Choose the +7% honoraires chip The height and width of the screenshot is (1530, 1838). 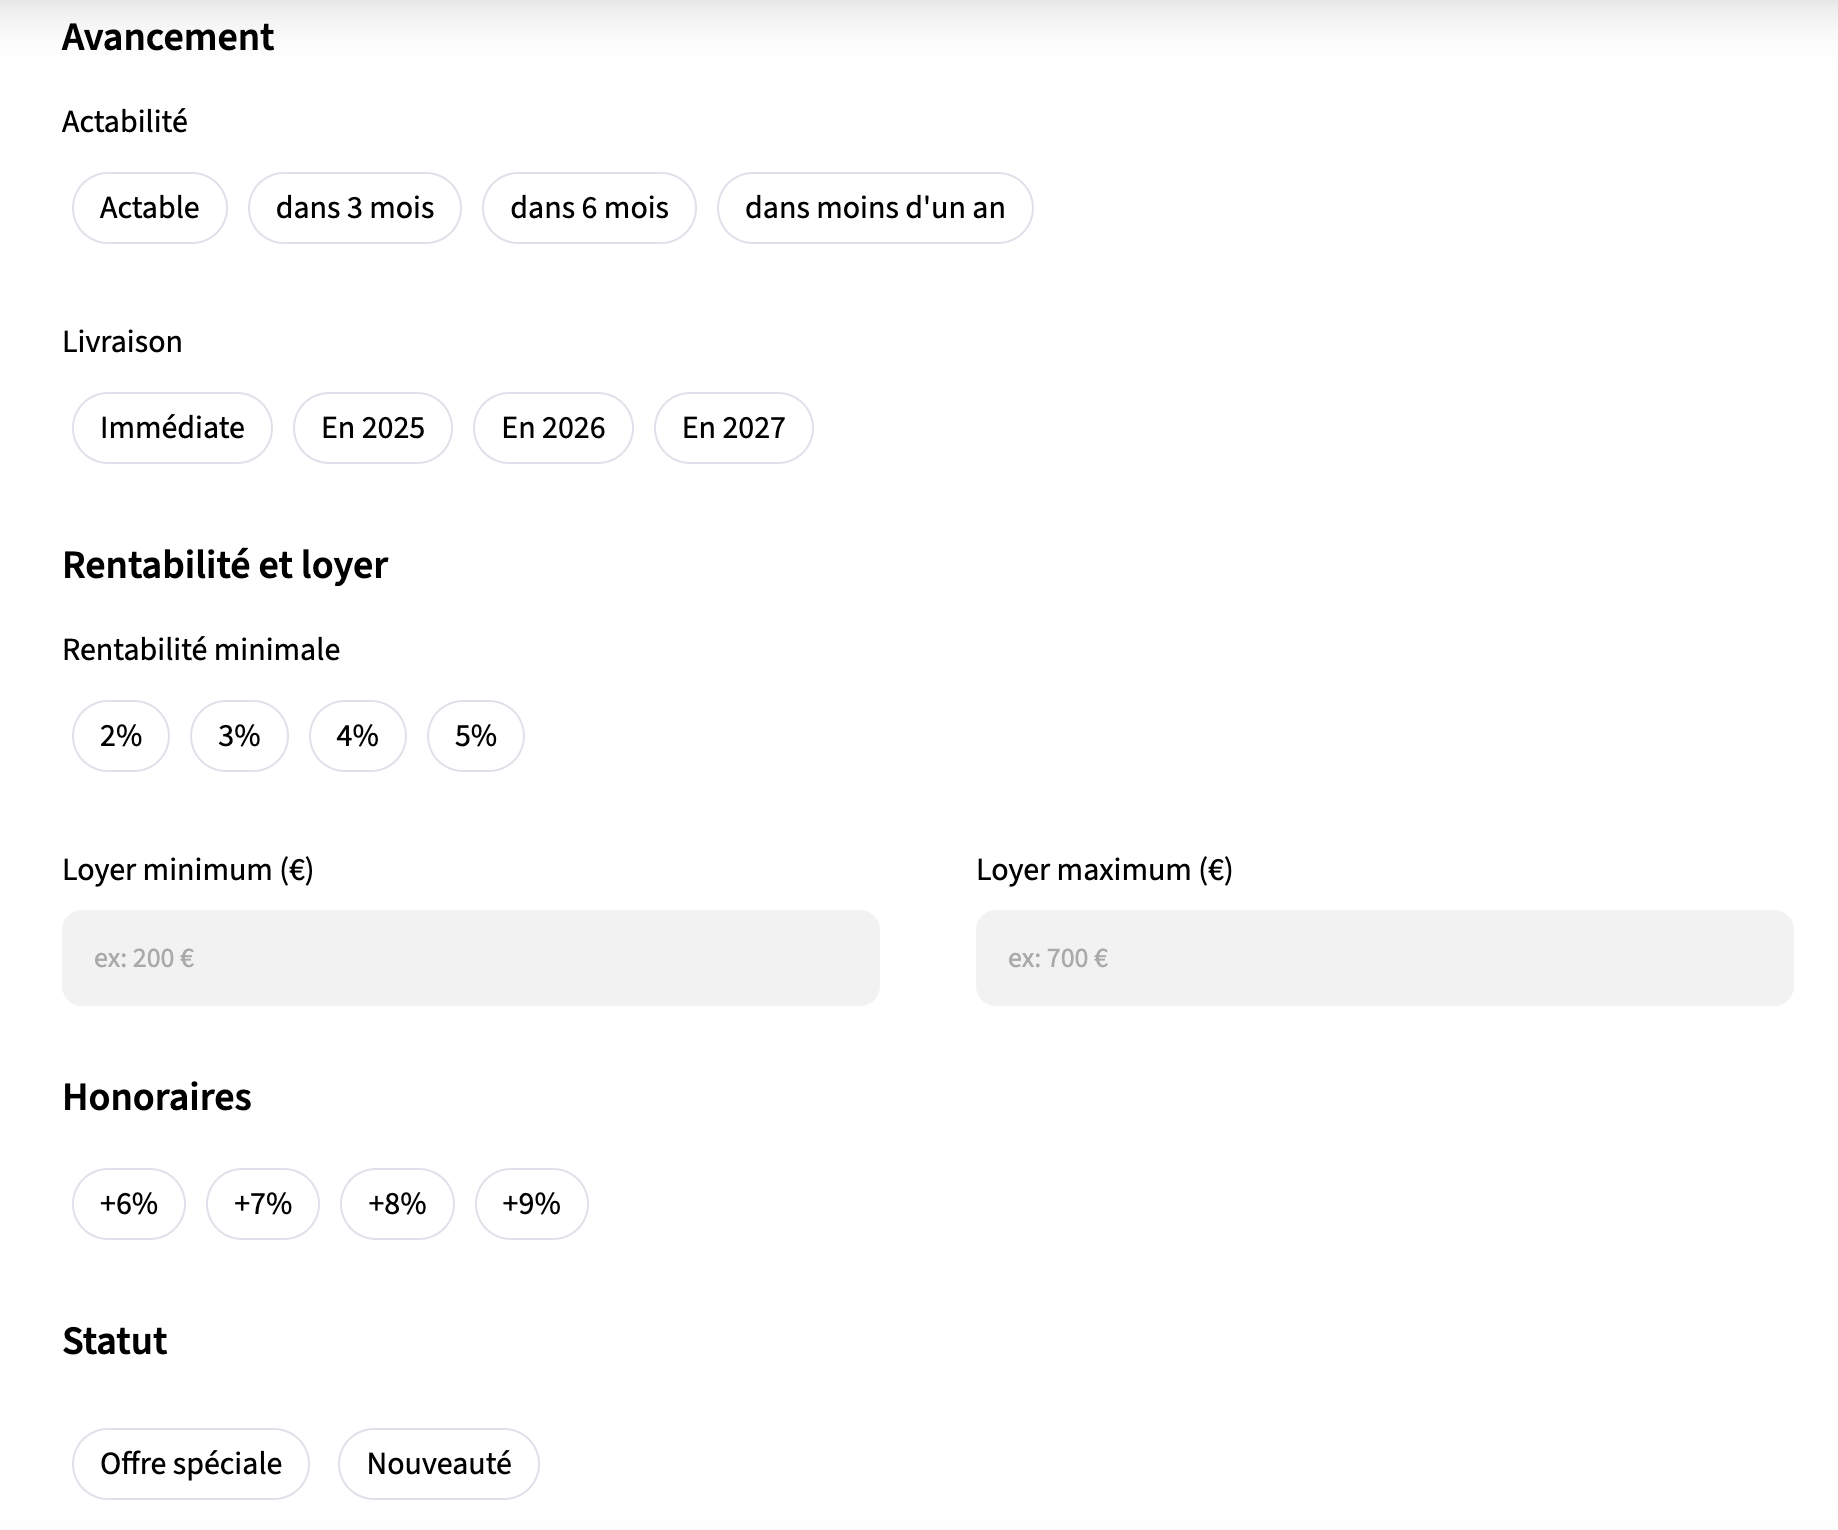[263, 1204]
